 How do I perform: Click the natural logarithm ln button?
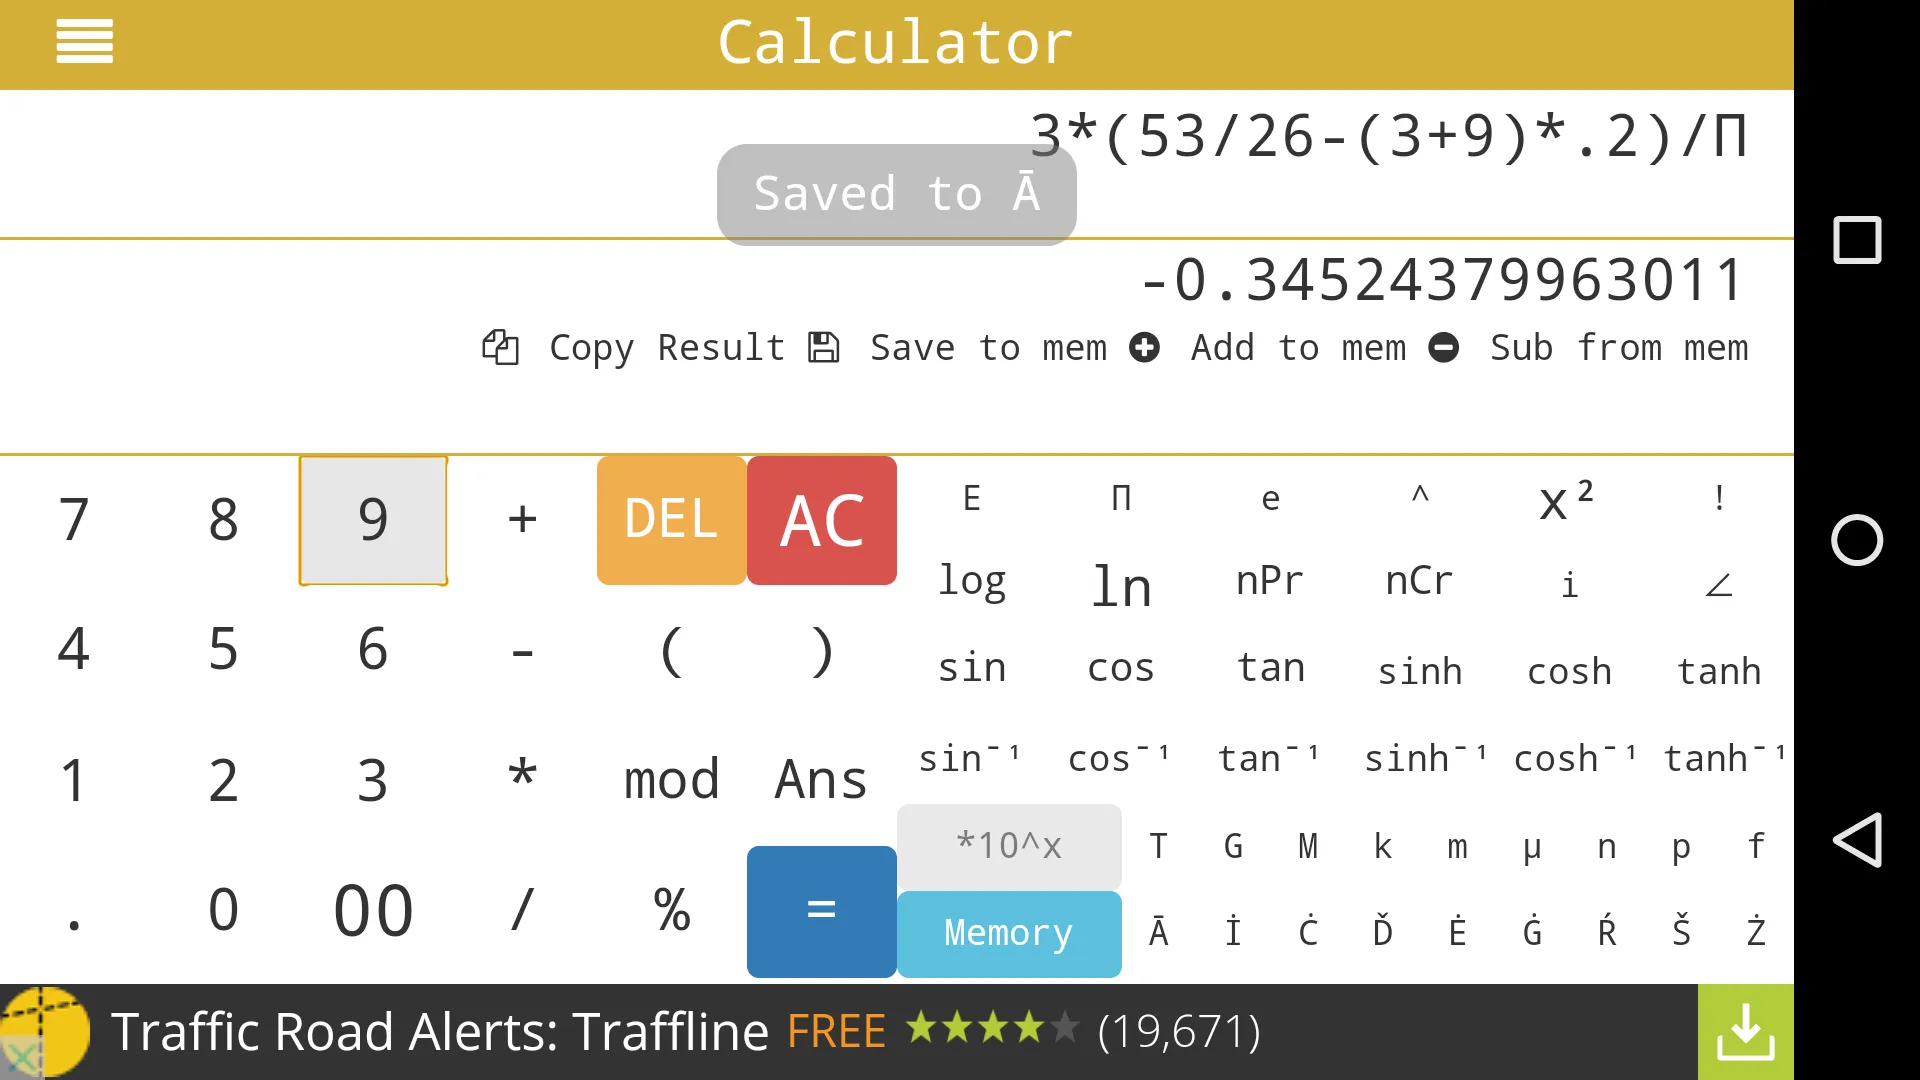coord(1120,585)
